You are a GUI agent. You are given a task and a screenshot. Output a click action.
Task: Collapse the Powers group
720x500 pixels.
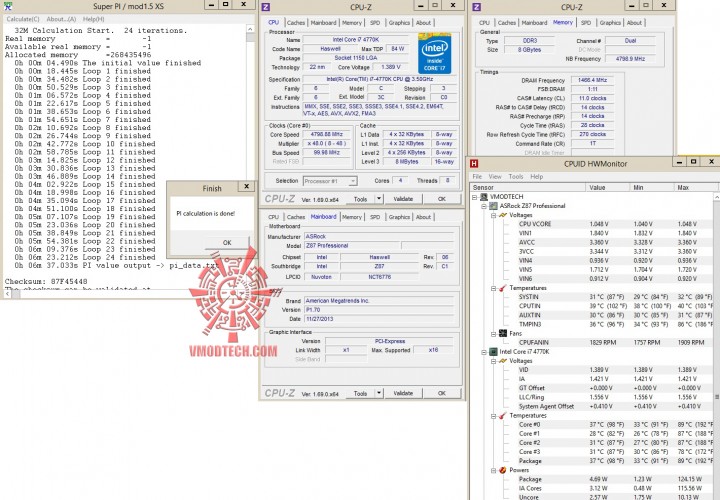pyautogui.click(x=494, y=470)
